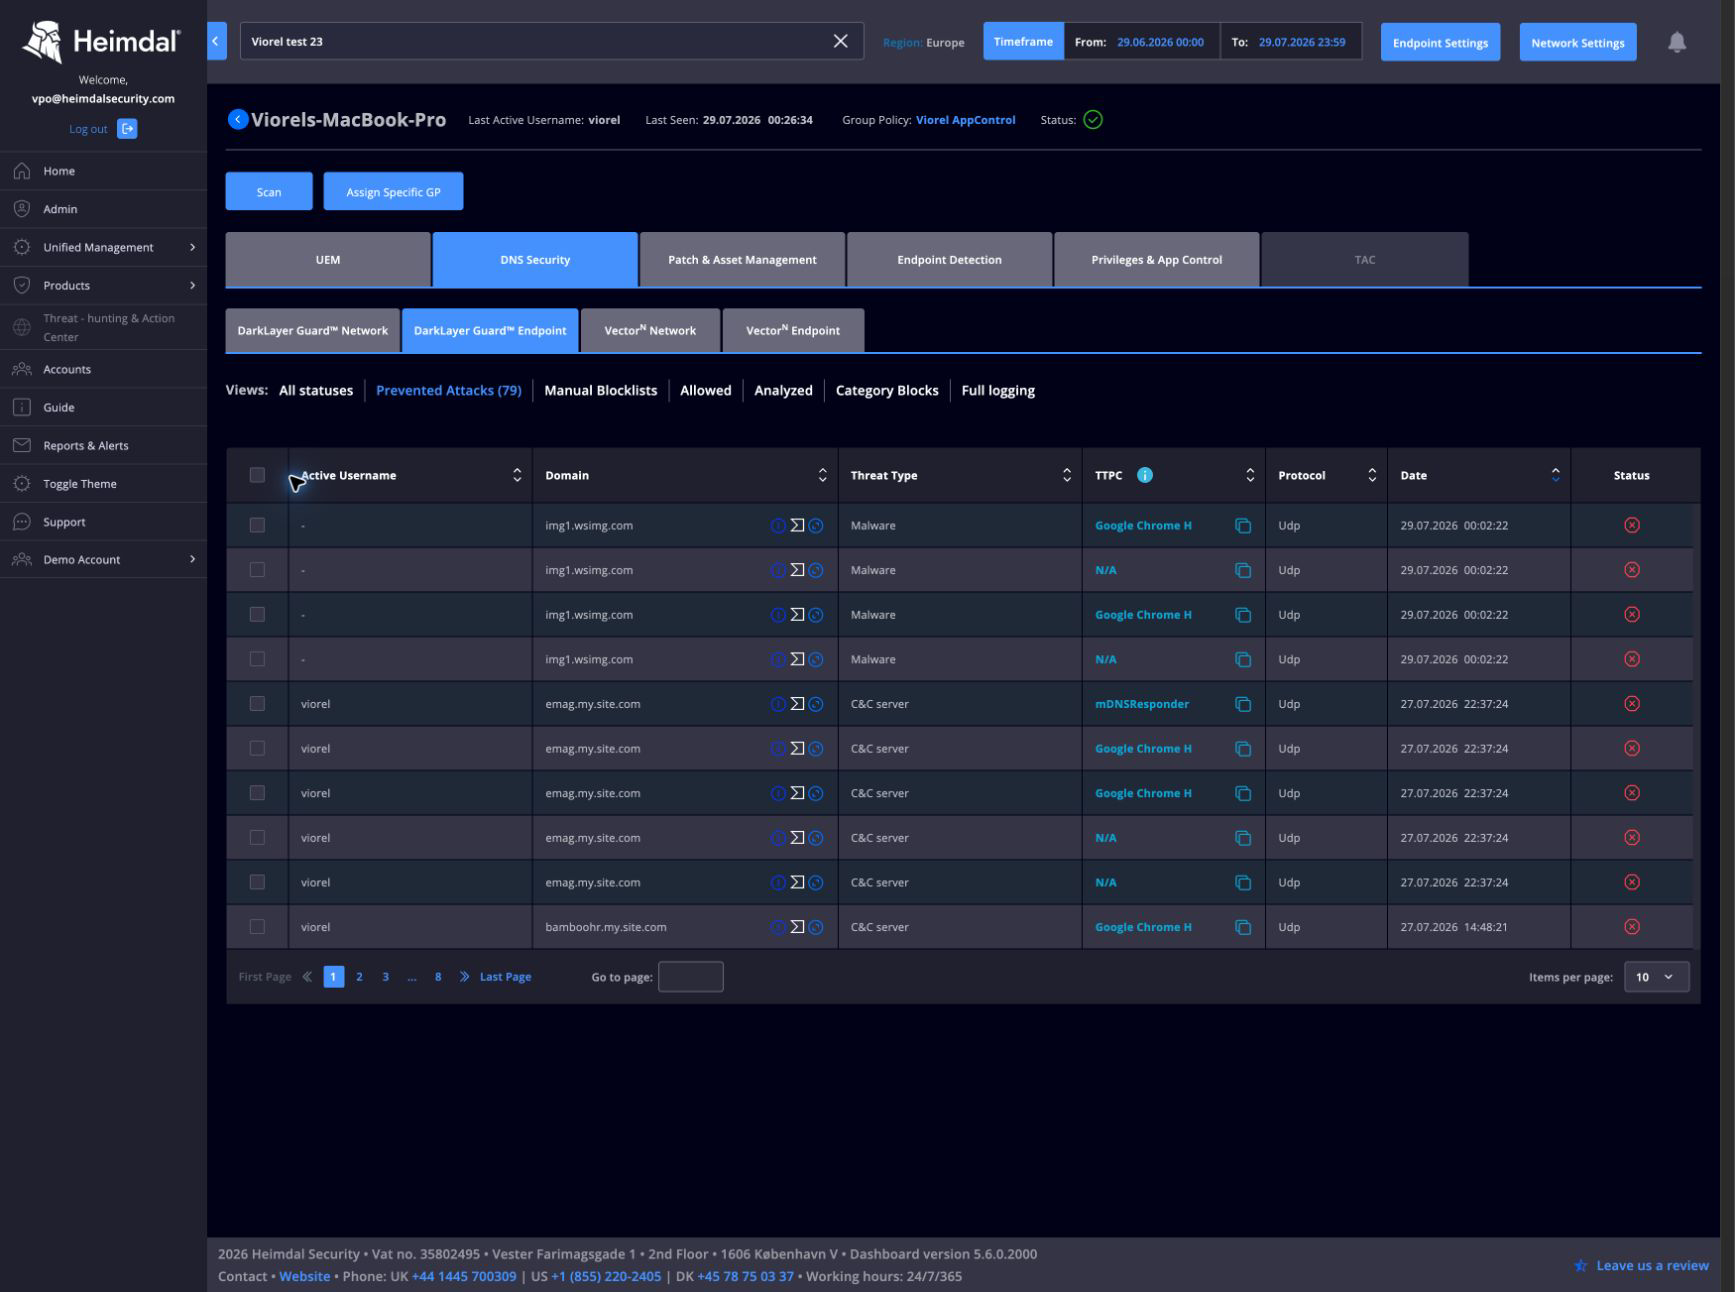
Task: Click the Reports & Alerts envelope icon
Action: [x=22, y=445]
